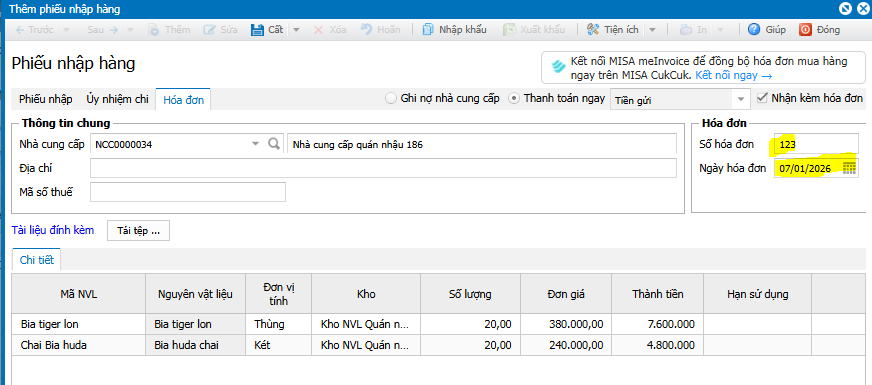Close window with title bar X
The image size is (872, 385).
(863, 8)
